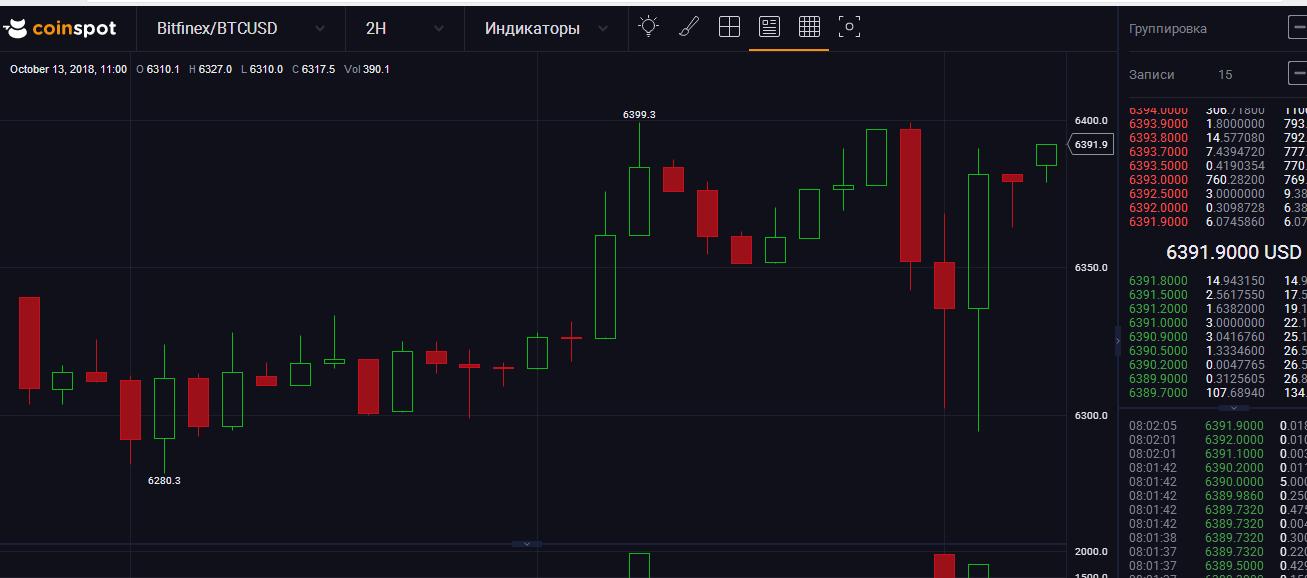The image size is (1307, 578).
Task: Toggle the chart grid icon
Action: [x=809, y=27]
